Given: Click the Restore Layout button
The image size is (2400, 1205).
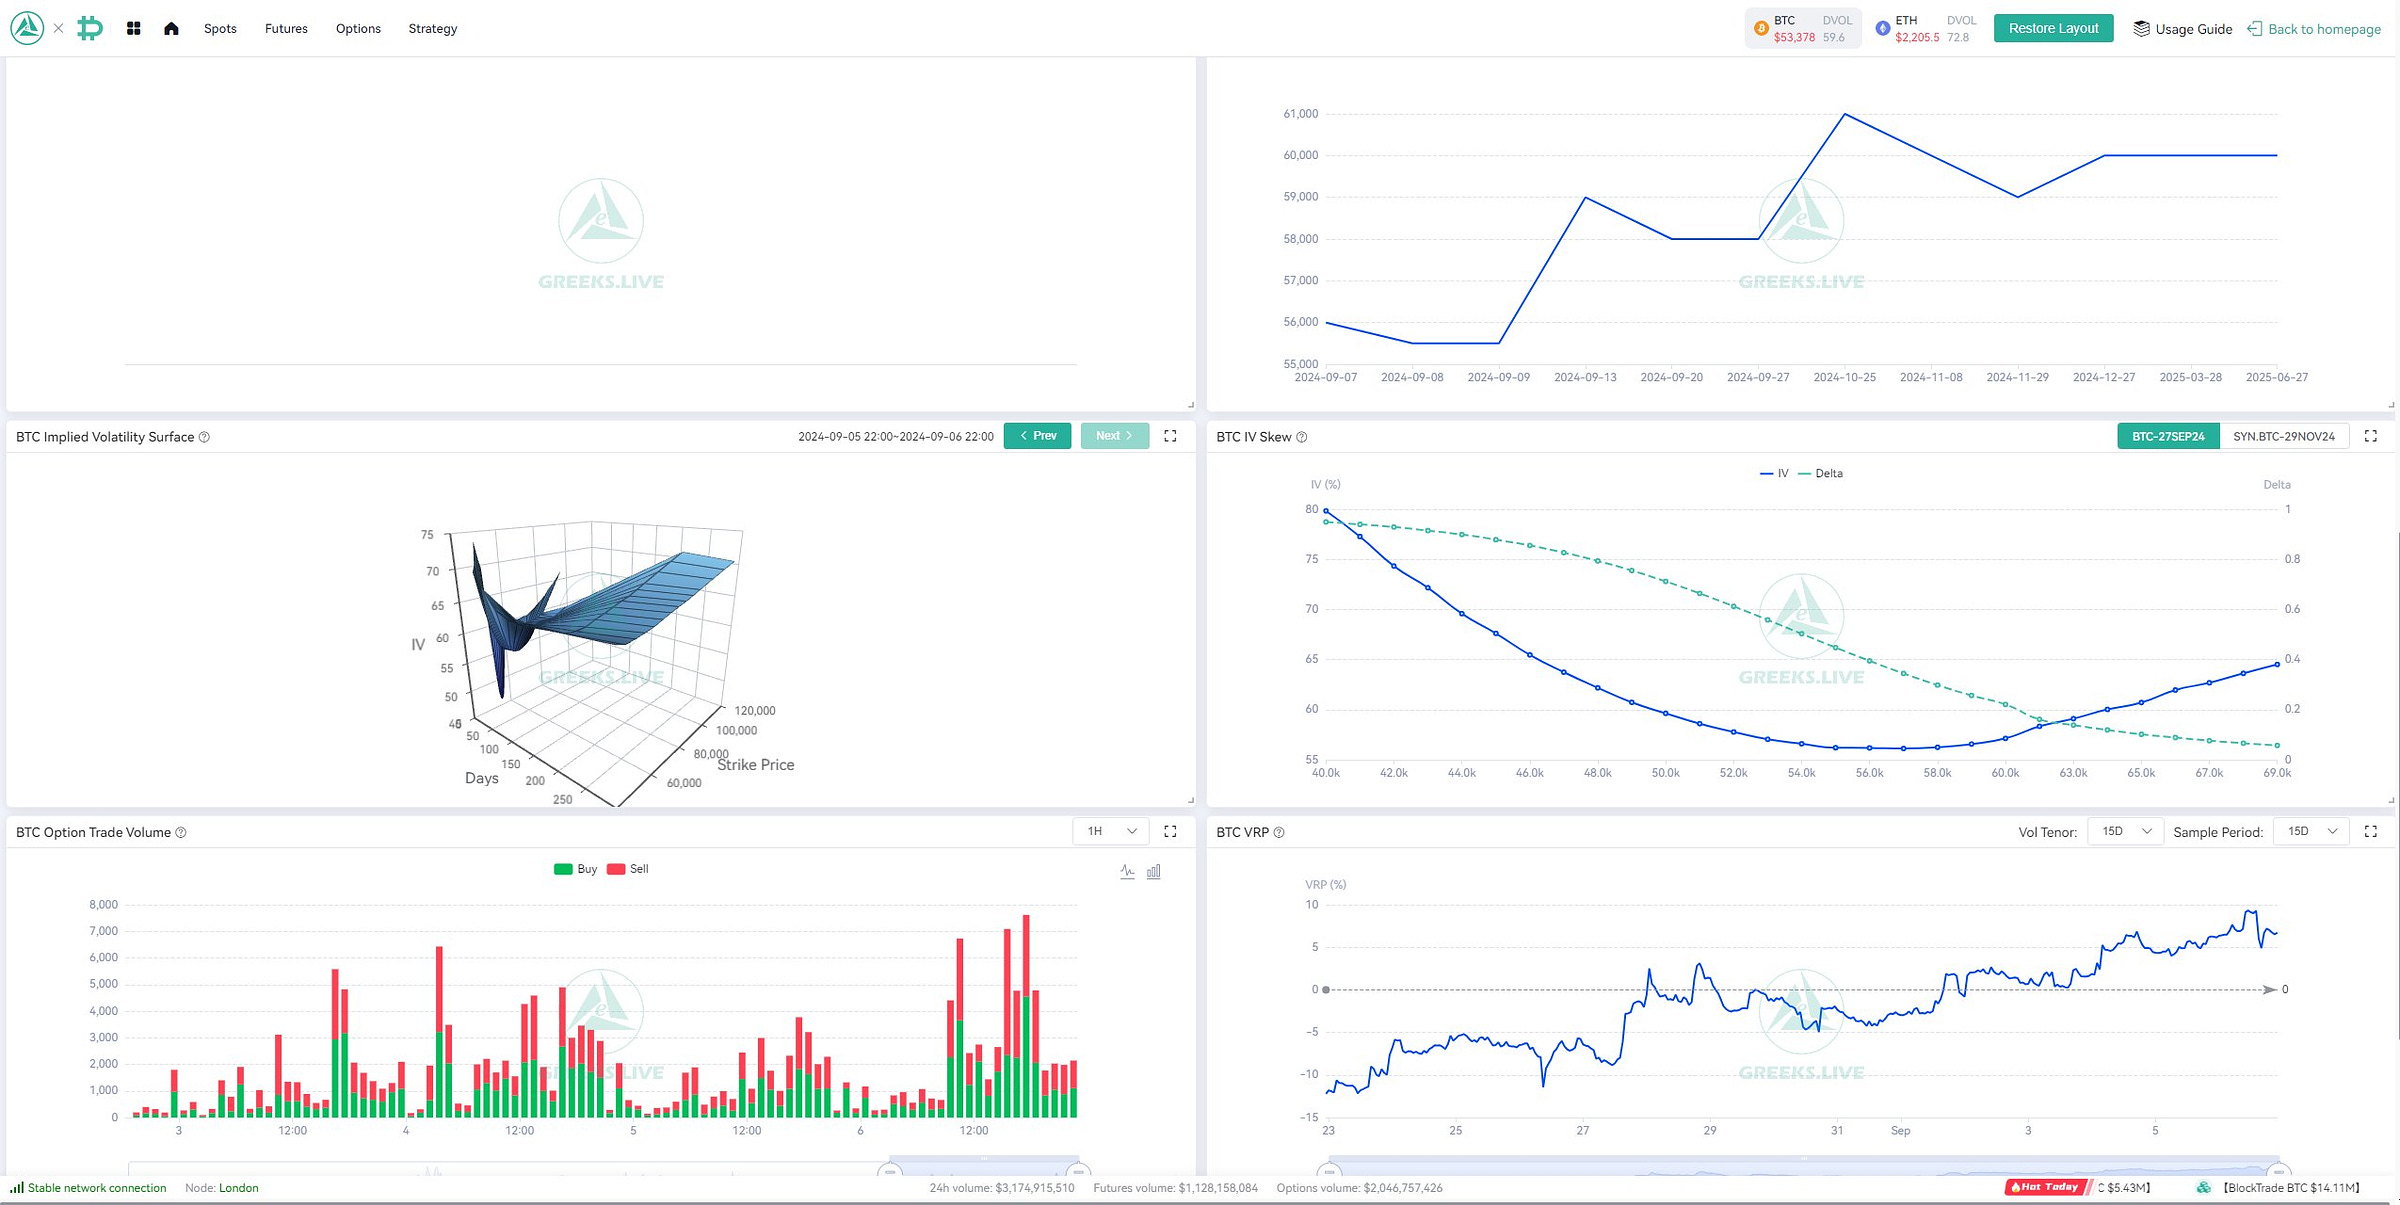Looking at the screenshot, I should click(x=2053, y=28).
